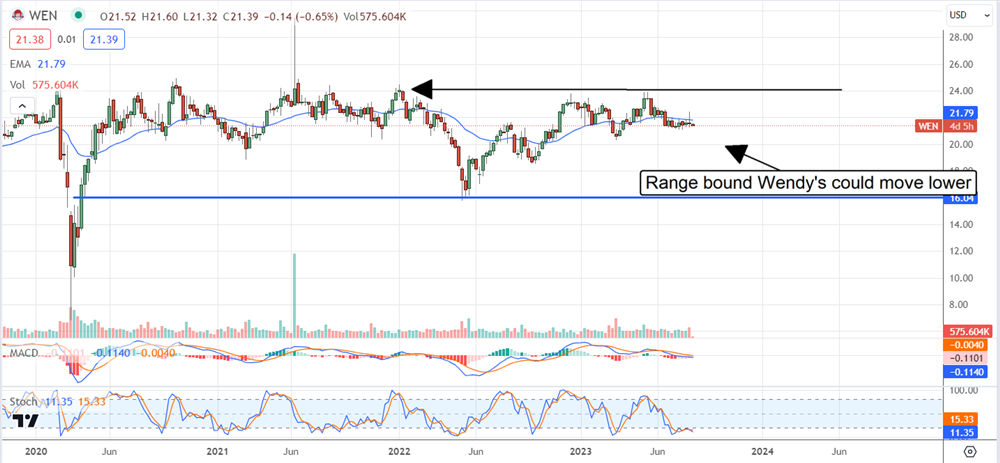Open symbol search via the WEN ticker
The height and width of the screenshot is (463, 1000).
pyautogui.click(x=42, y=14)
